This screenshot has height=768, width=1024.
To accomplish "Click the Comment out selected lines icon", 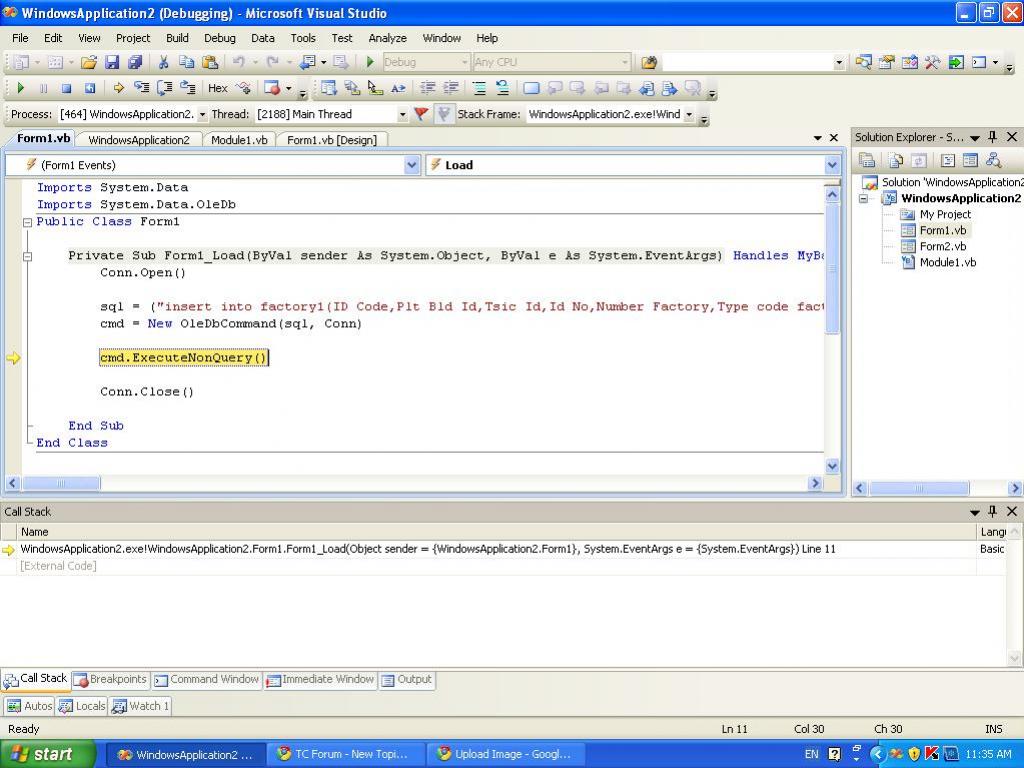I will [479, 88].
